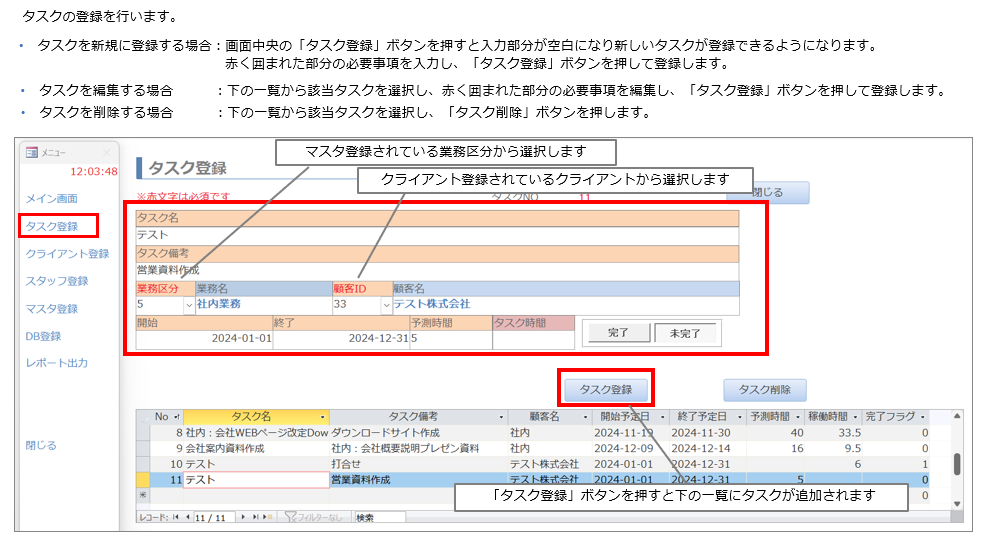The image size is (985, 543).
Task: Click the 開始 date field 2024-01-01
Action: [x=204, y=339]
